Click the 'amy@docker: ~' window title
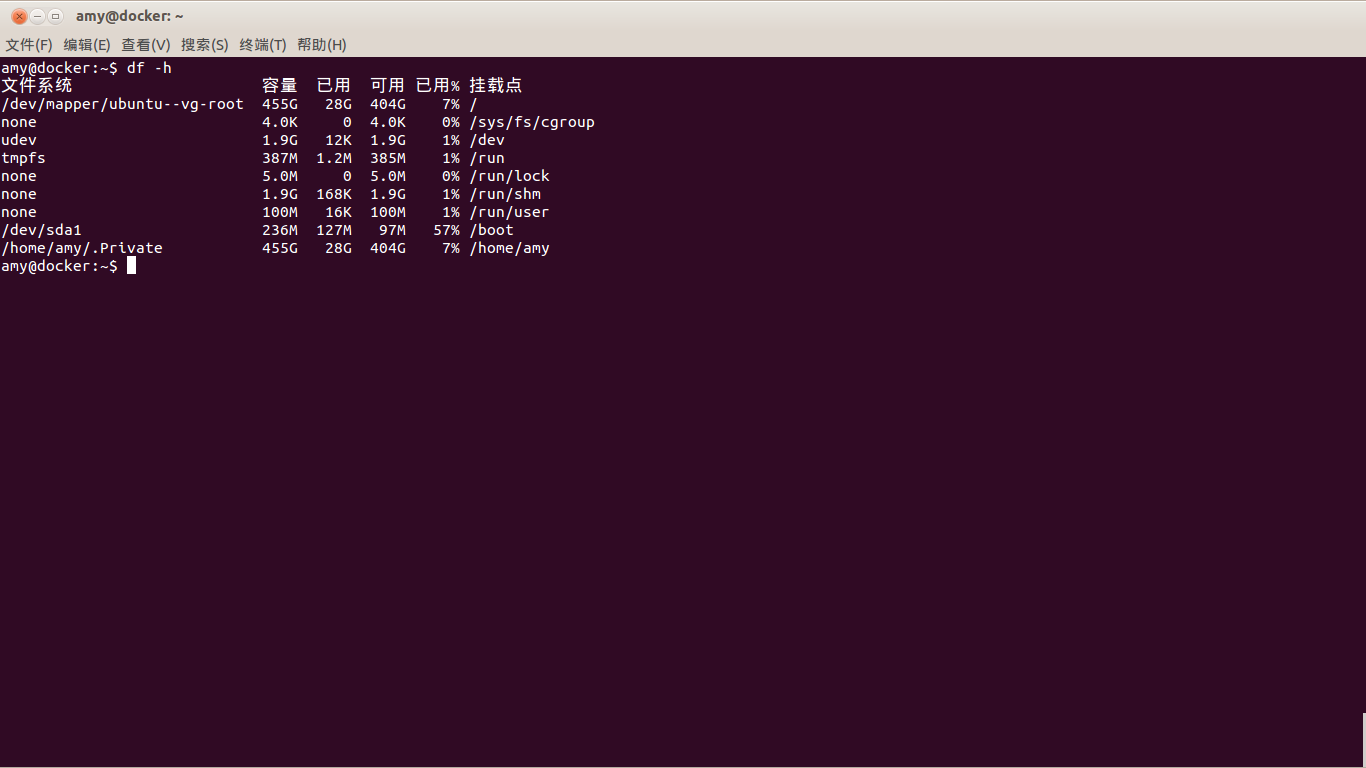 tap(129, 16)
